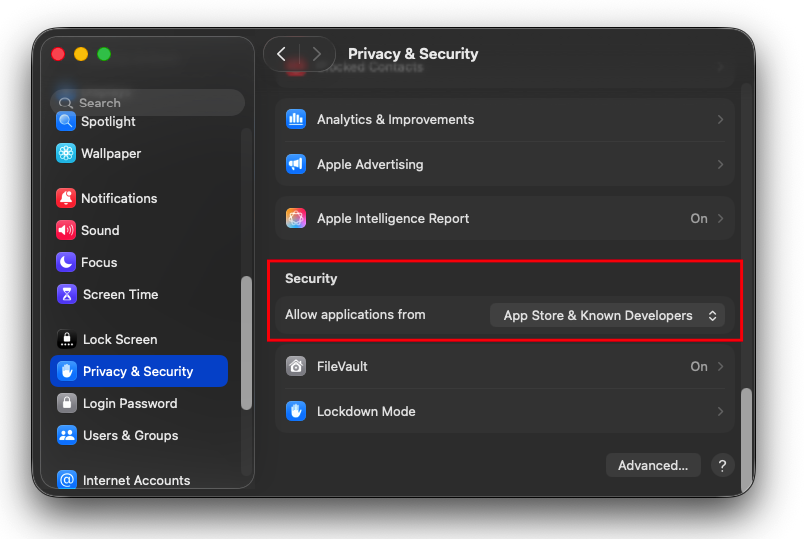Image resolution: width=804 pixels, height=539 pixels.
Task: Click the Users & Groups icon
Action: point(67,435)
